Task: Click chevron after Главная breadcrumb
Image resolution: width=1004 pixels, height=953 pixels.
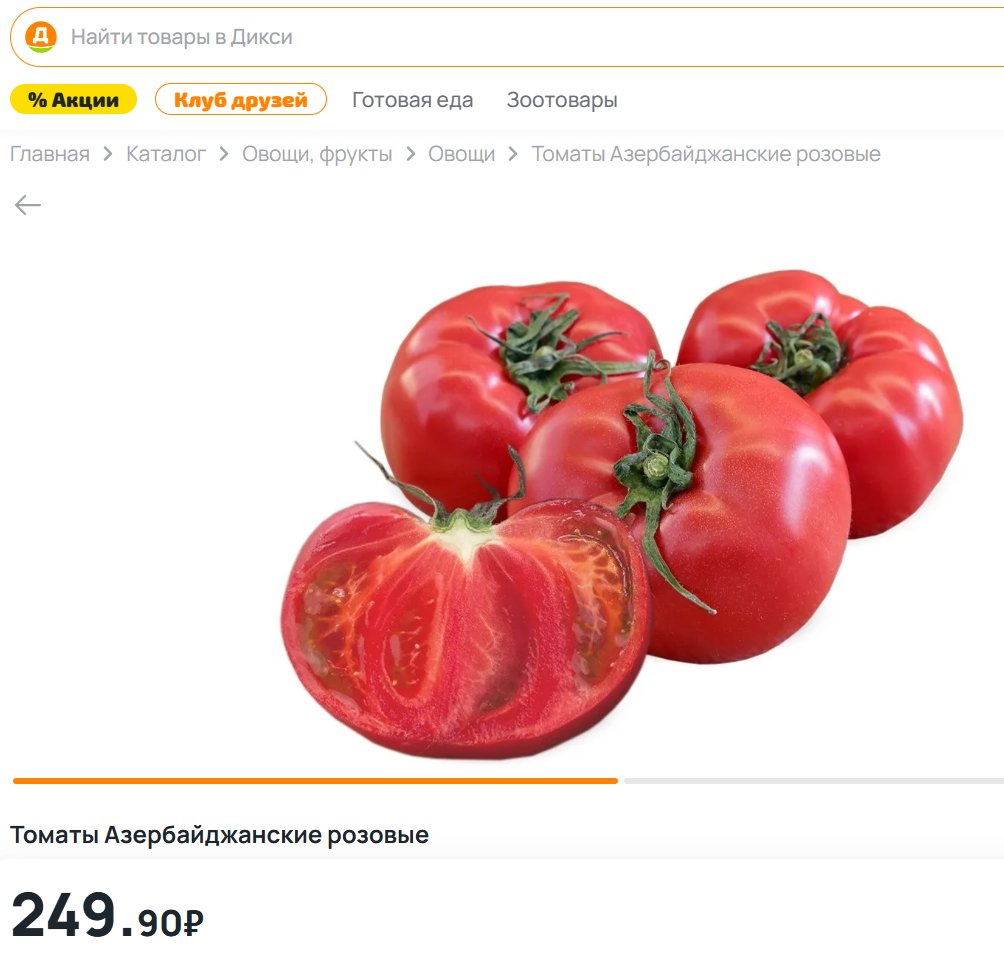Action: (x=108, y=154)
